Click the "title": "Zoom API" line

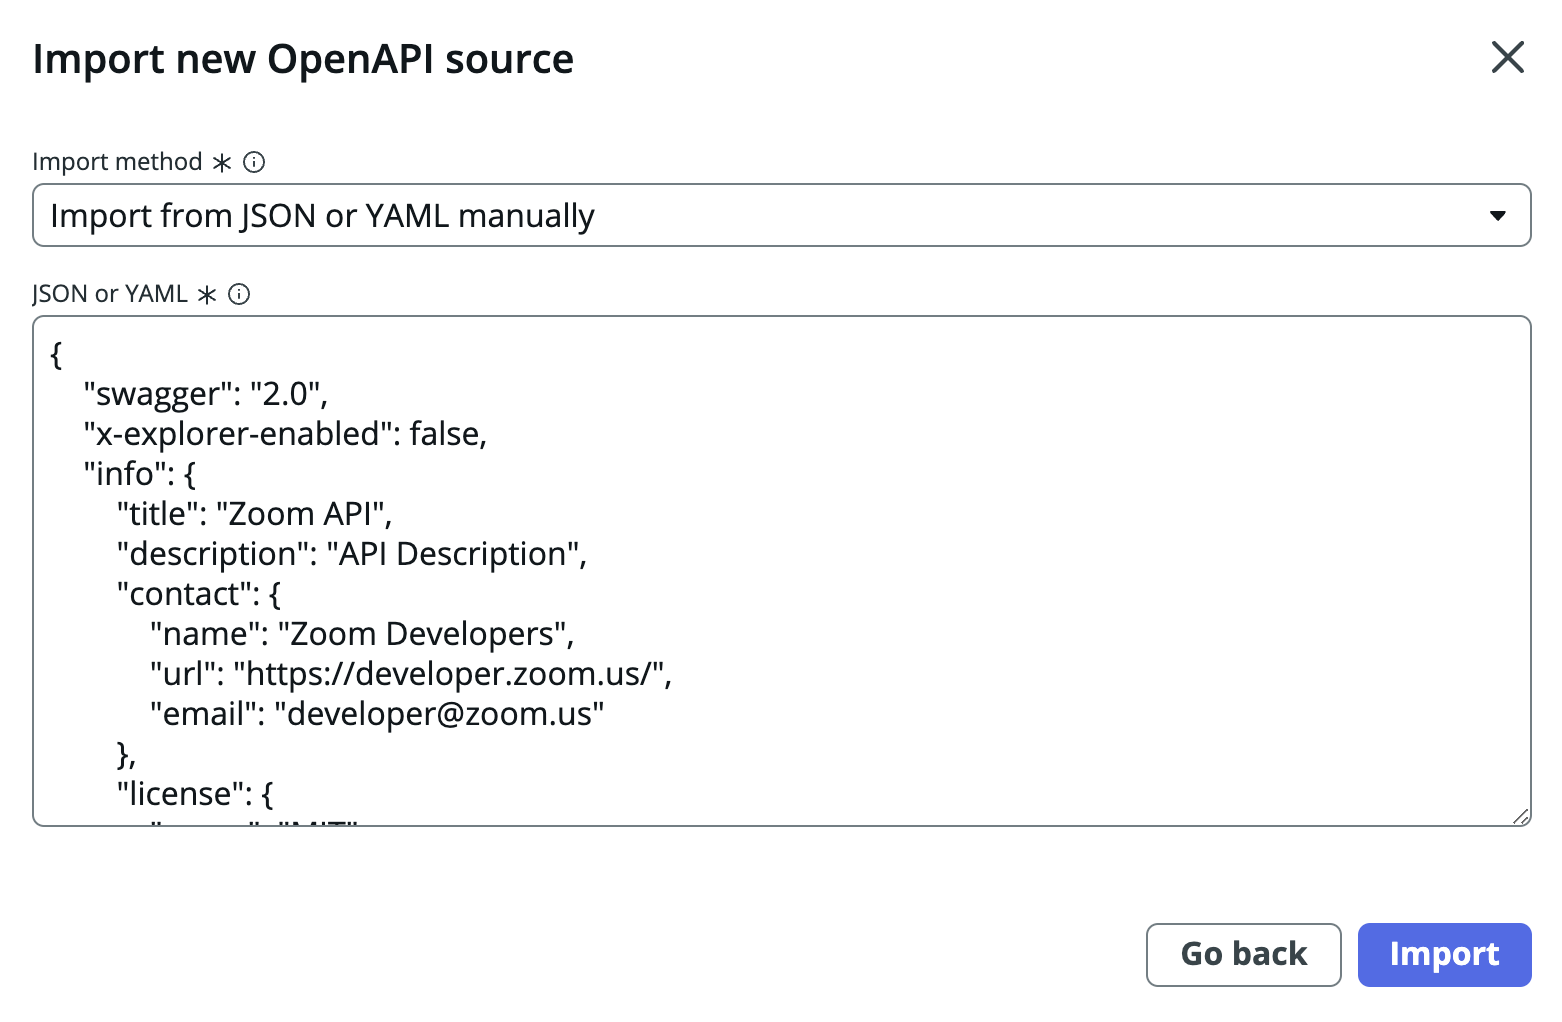[x=254, y=514]
